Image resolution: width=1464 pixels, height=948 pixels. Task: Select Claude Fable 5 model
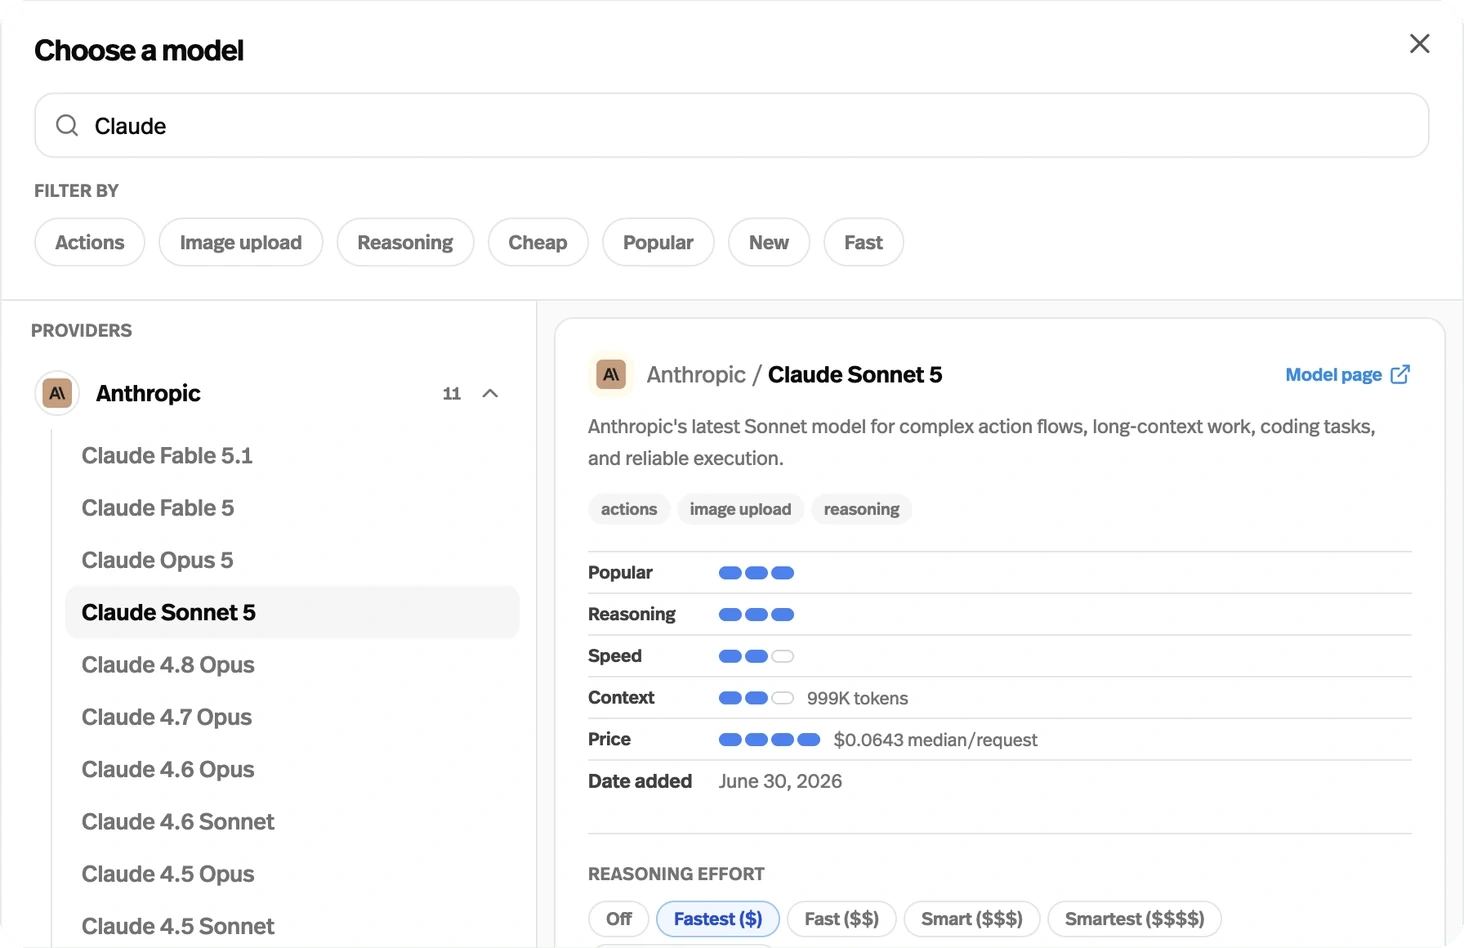pos(292,508)
